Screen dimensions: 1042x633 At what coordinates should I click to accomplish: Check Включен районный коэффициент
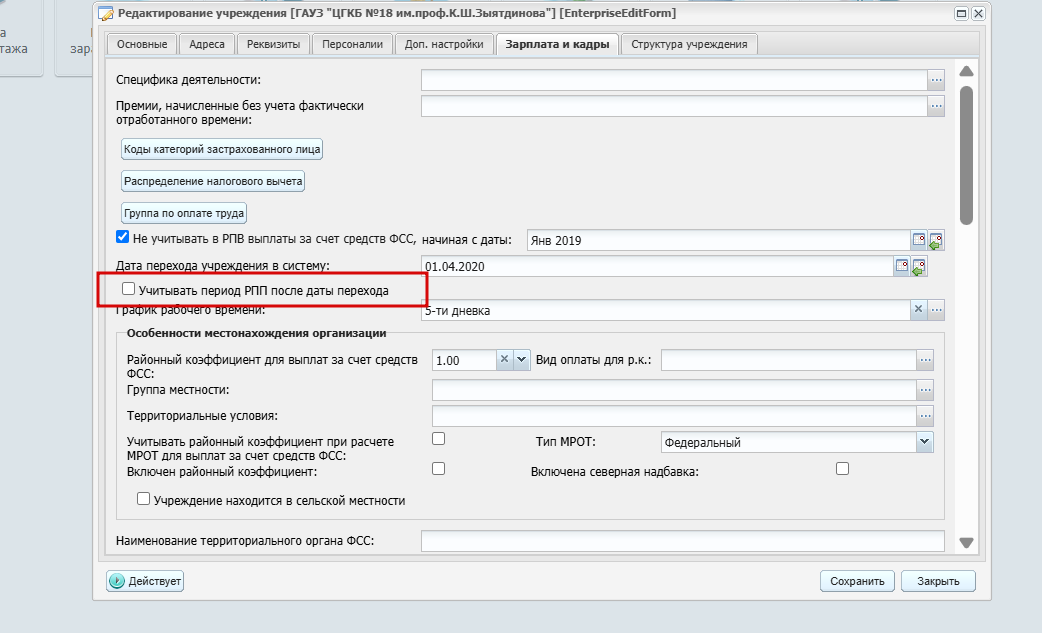pyautogui.click(x=439, y=469)
